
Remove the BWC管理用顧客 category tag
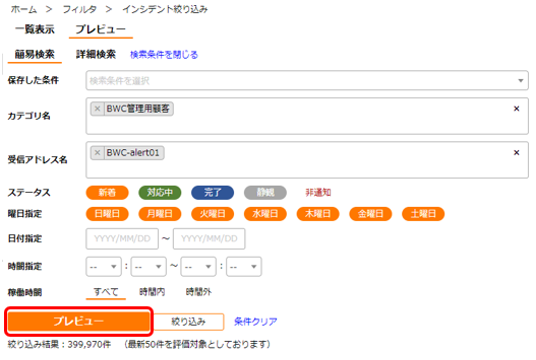point(97,109)
